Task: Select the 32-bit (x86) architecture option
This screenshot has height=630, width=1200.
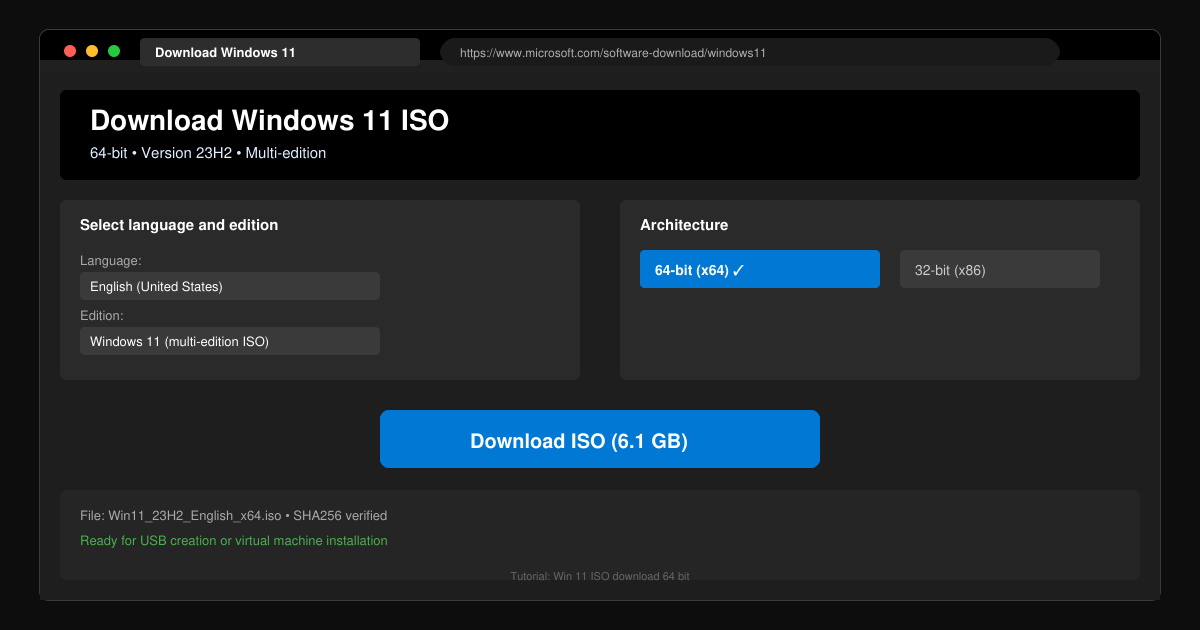Action: click(1000, 269)
